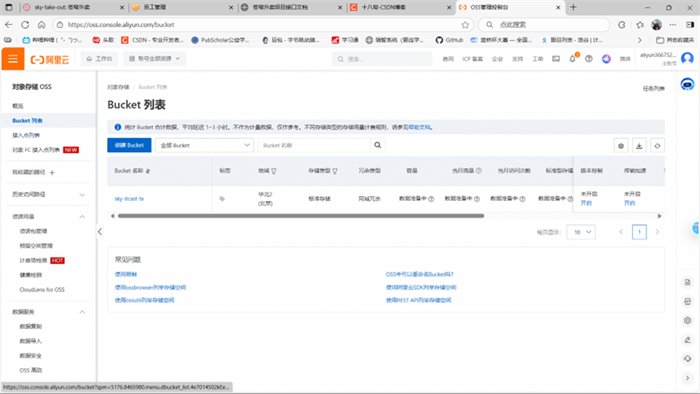The height and width of the screenshot is (394, 700).
Task: Go to browser home page
Action: click(x=42, y=25)
